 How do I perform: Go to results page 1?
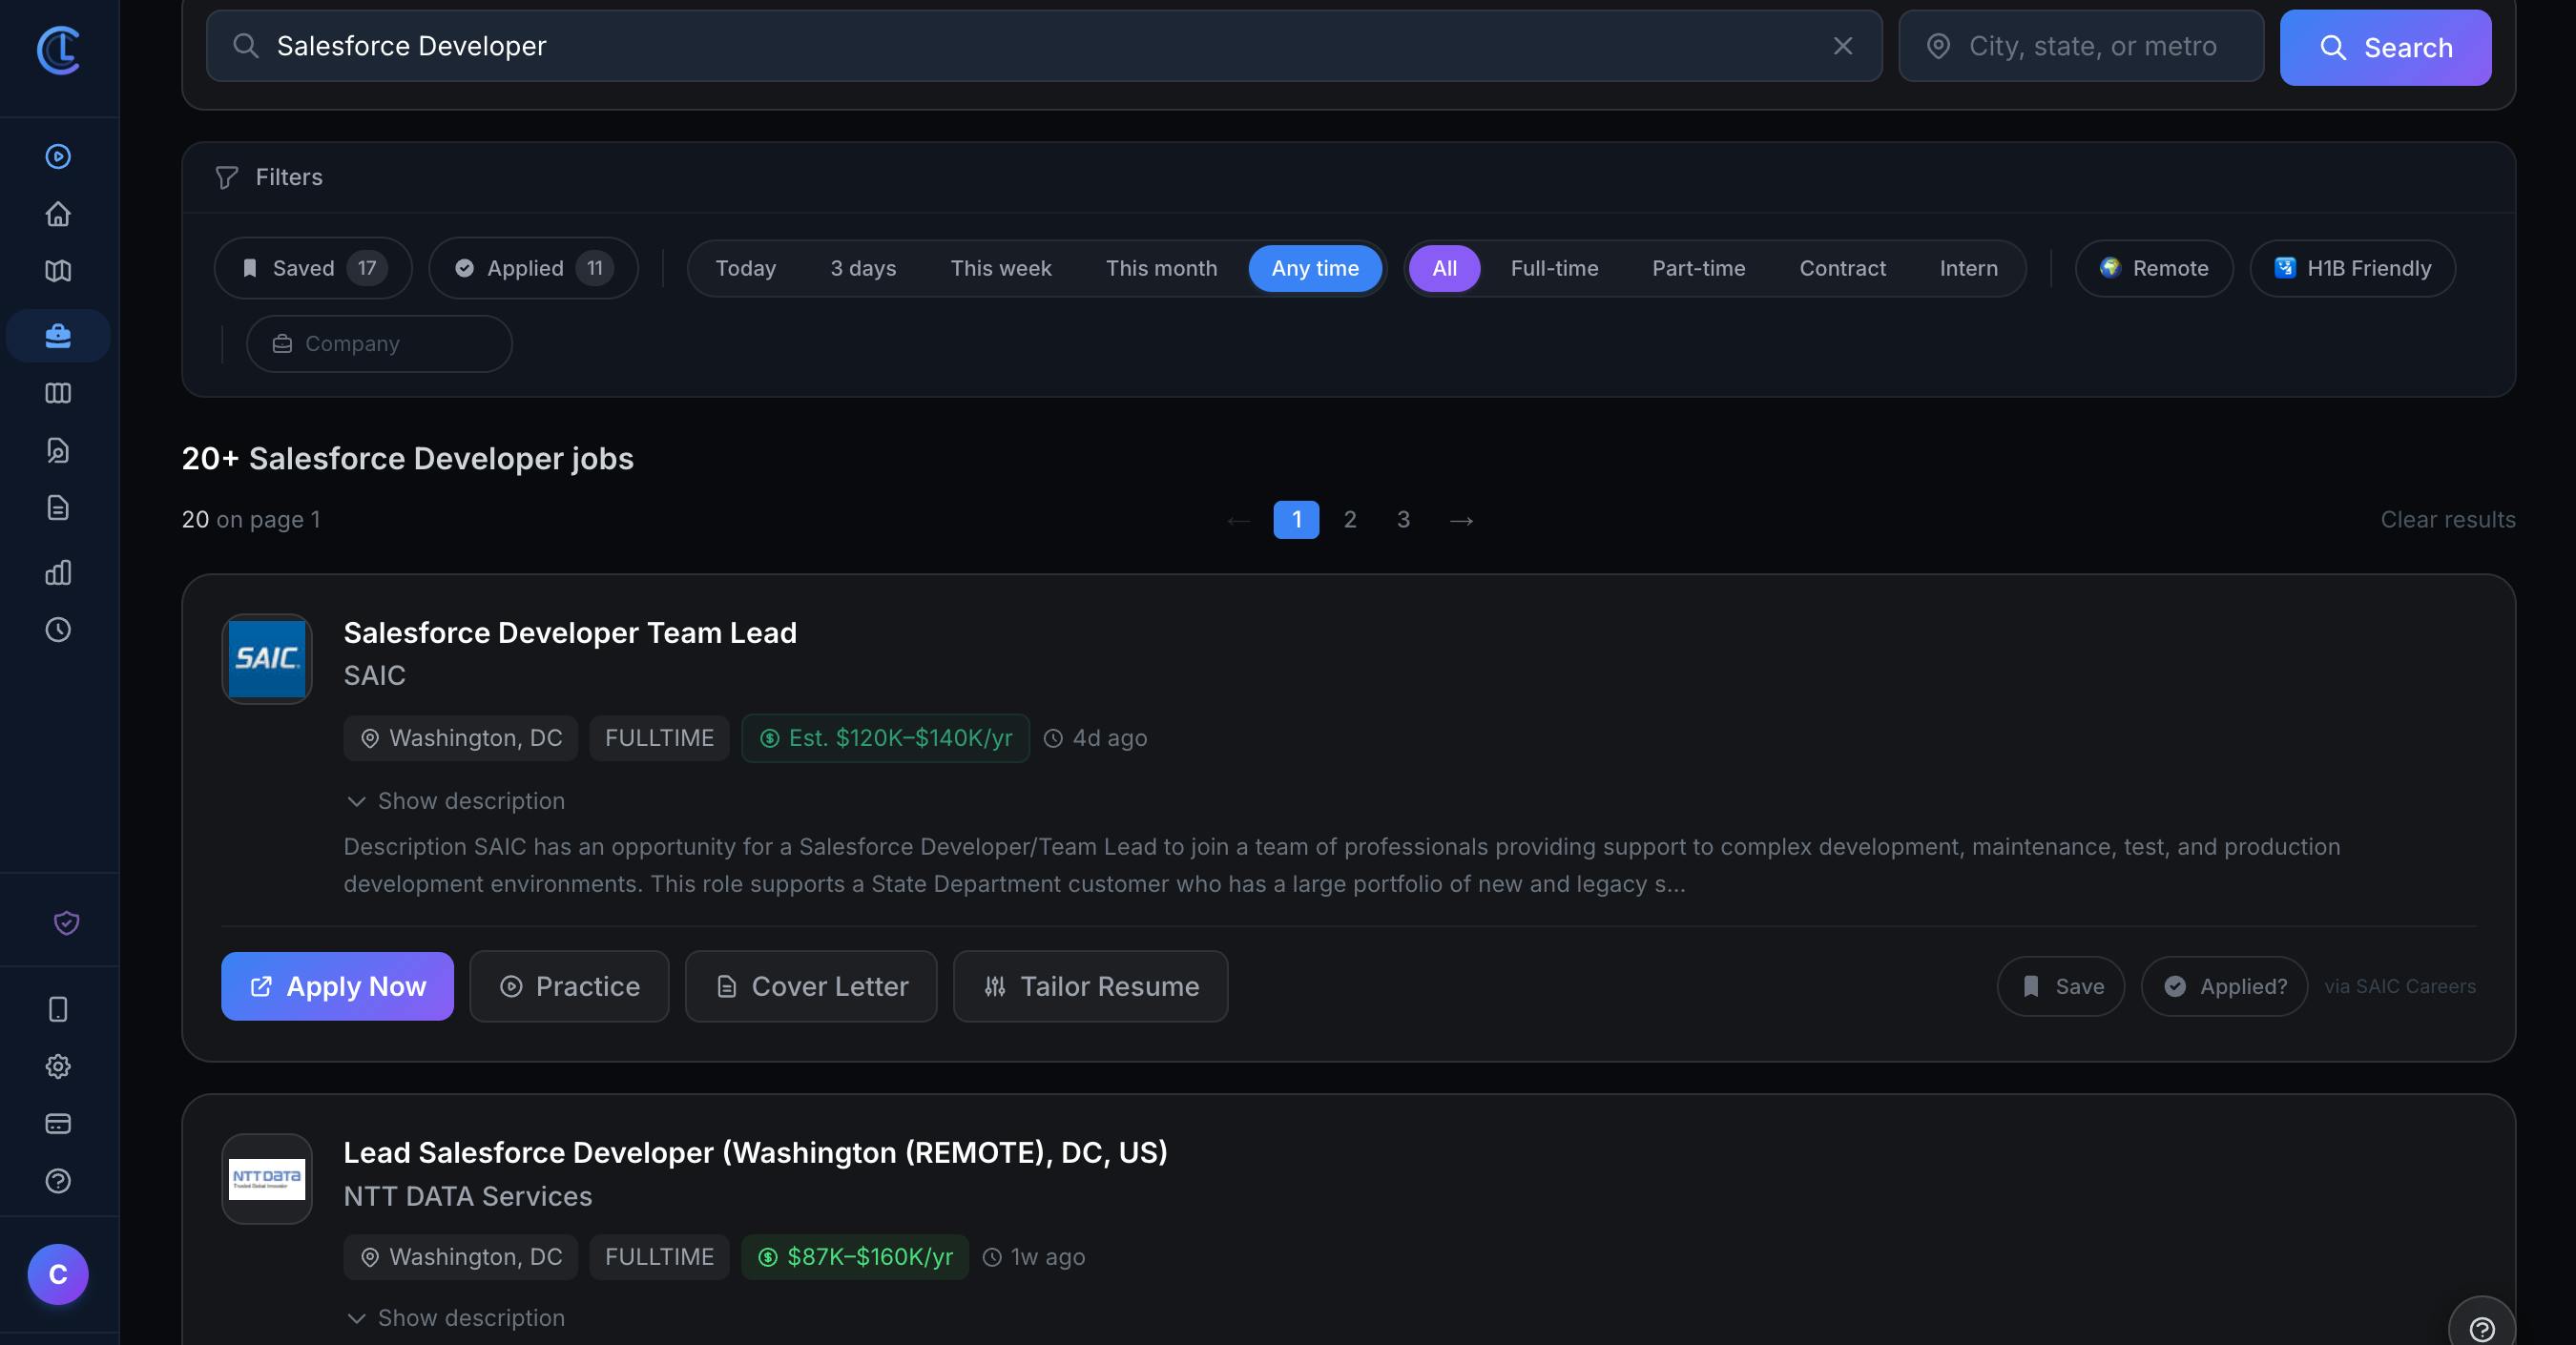1296,520
